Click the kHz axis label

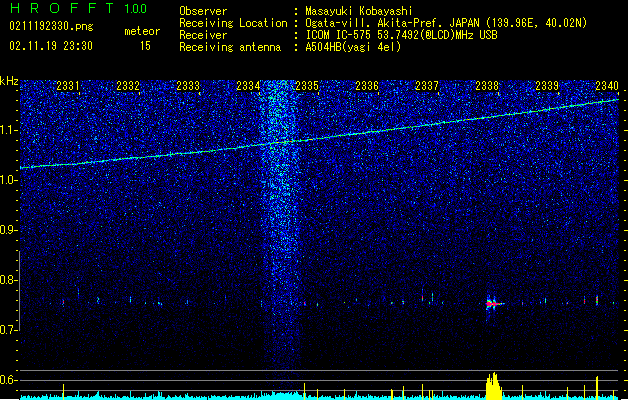click(9, 81)
